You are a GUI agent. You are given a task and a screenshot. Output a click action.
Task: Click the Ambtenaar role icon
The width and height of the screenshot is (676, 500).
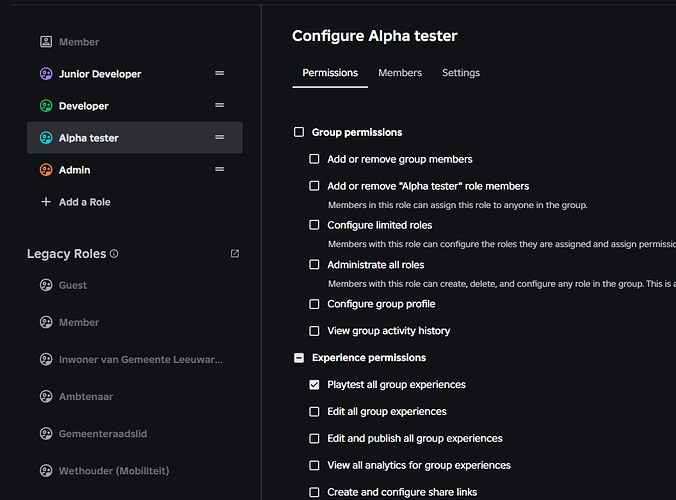coord(46,396)
